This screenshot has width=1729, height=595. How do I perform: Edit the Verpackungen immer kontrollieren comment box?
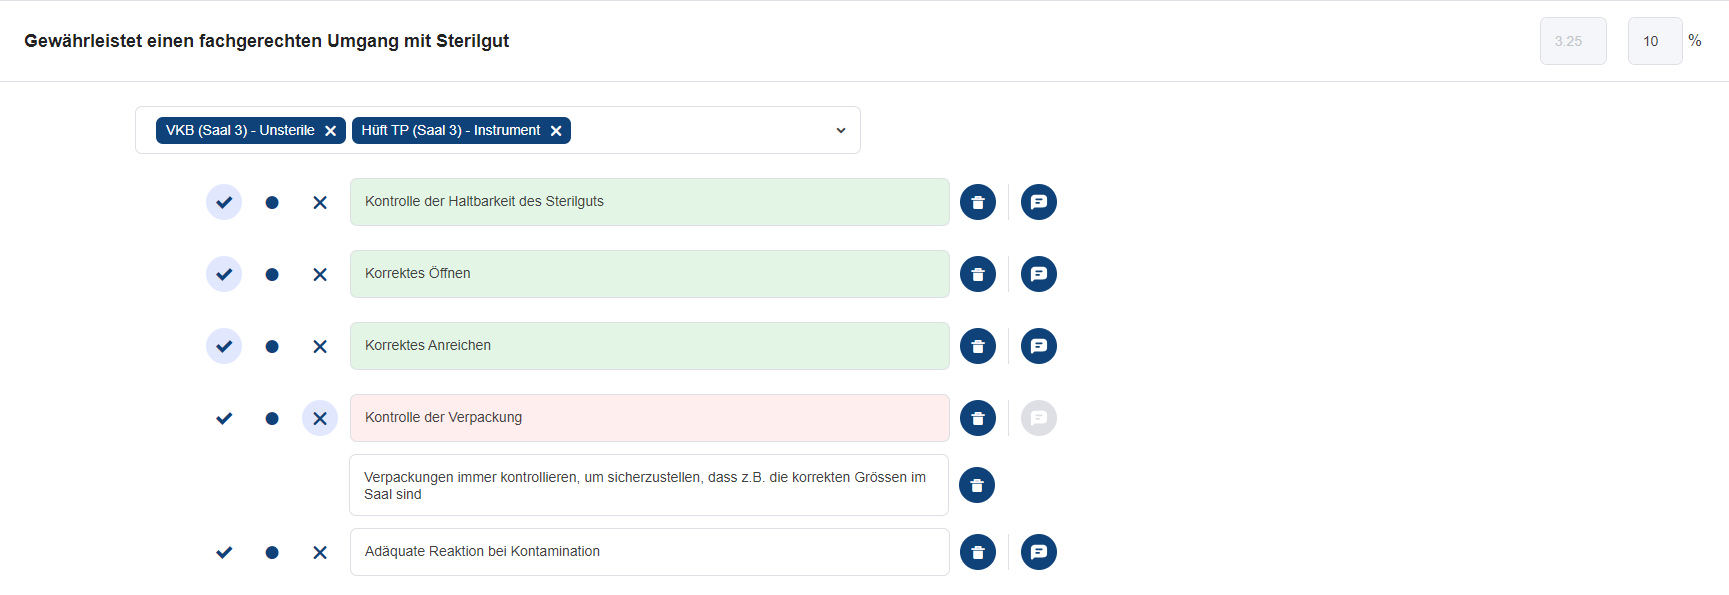pyautogui.click(x=649, y=485)
